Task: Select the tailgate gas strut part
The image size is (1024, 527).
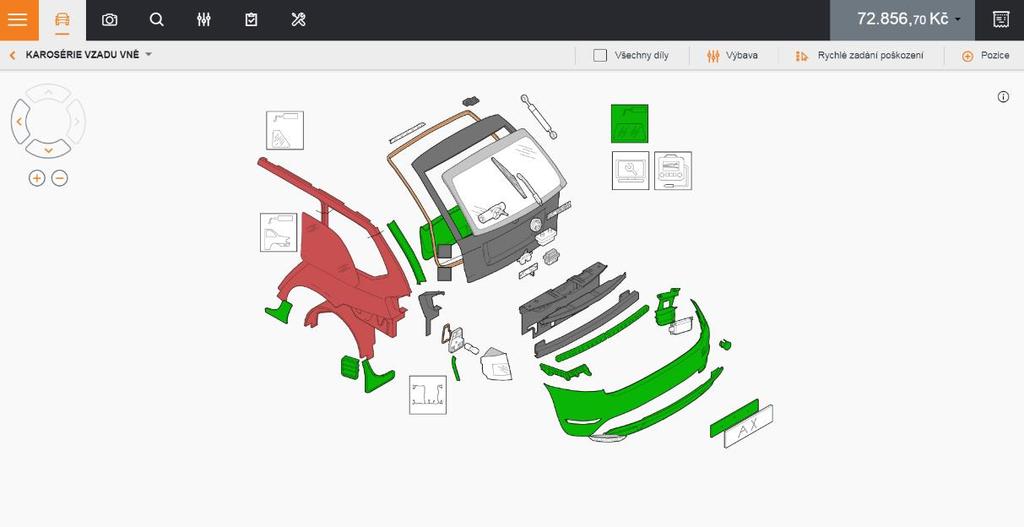Action: click(x=539, y=116)
